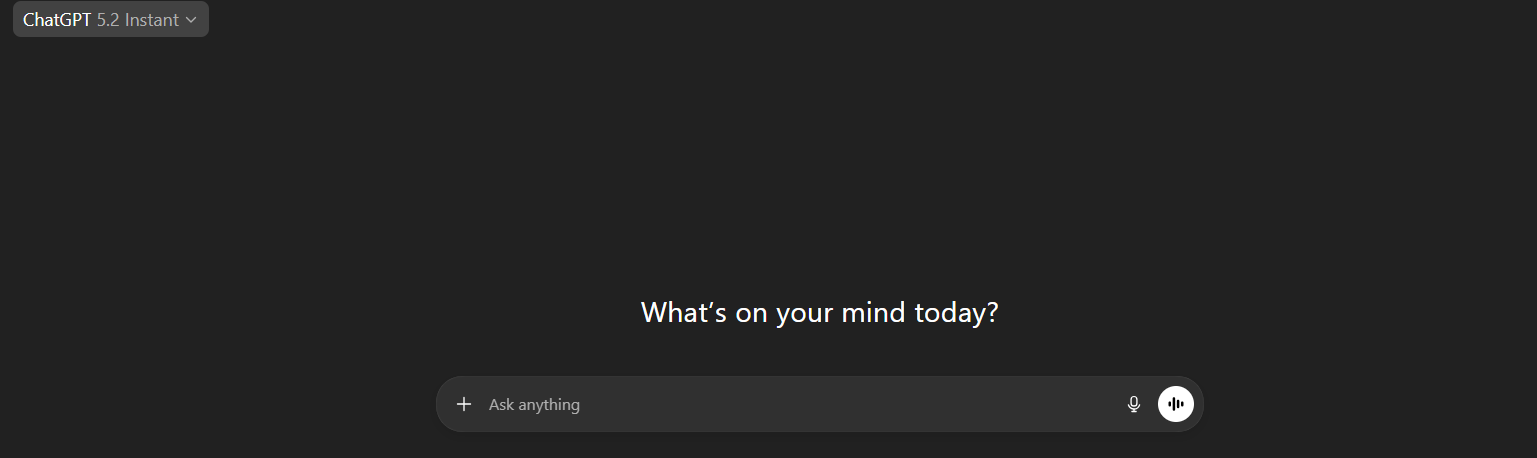
Task: Click the chevron beside 5.2 Instant
Action: 191,20
